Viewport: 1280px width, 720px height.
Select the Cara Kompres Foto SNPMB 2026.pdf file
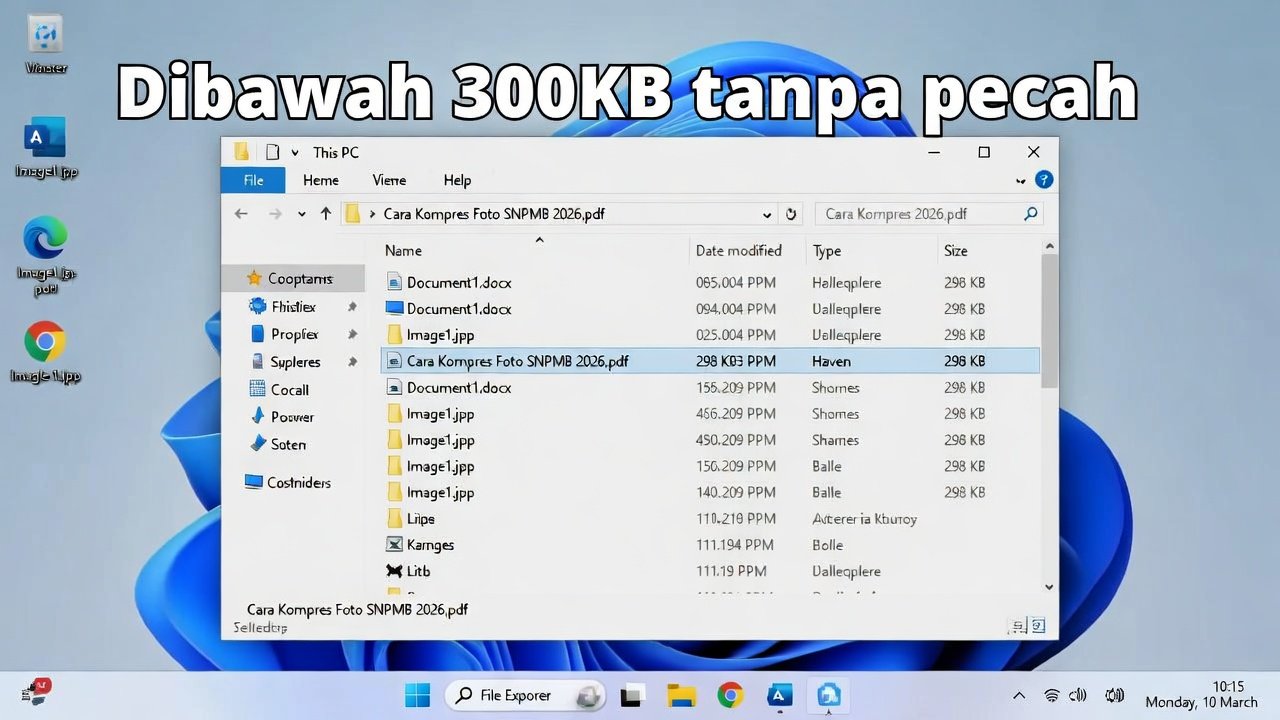pos(711,361)
